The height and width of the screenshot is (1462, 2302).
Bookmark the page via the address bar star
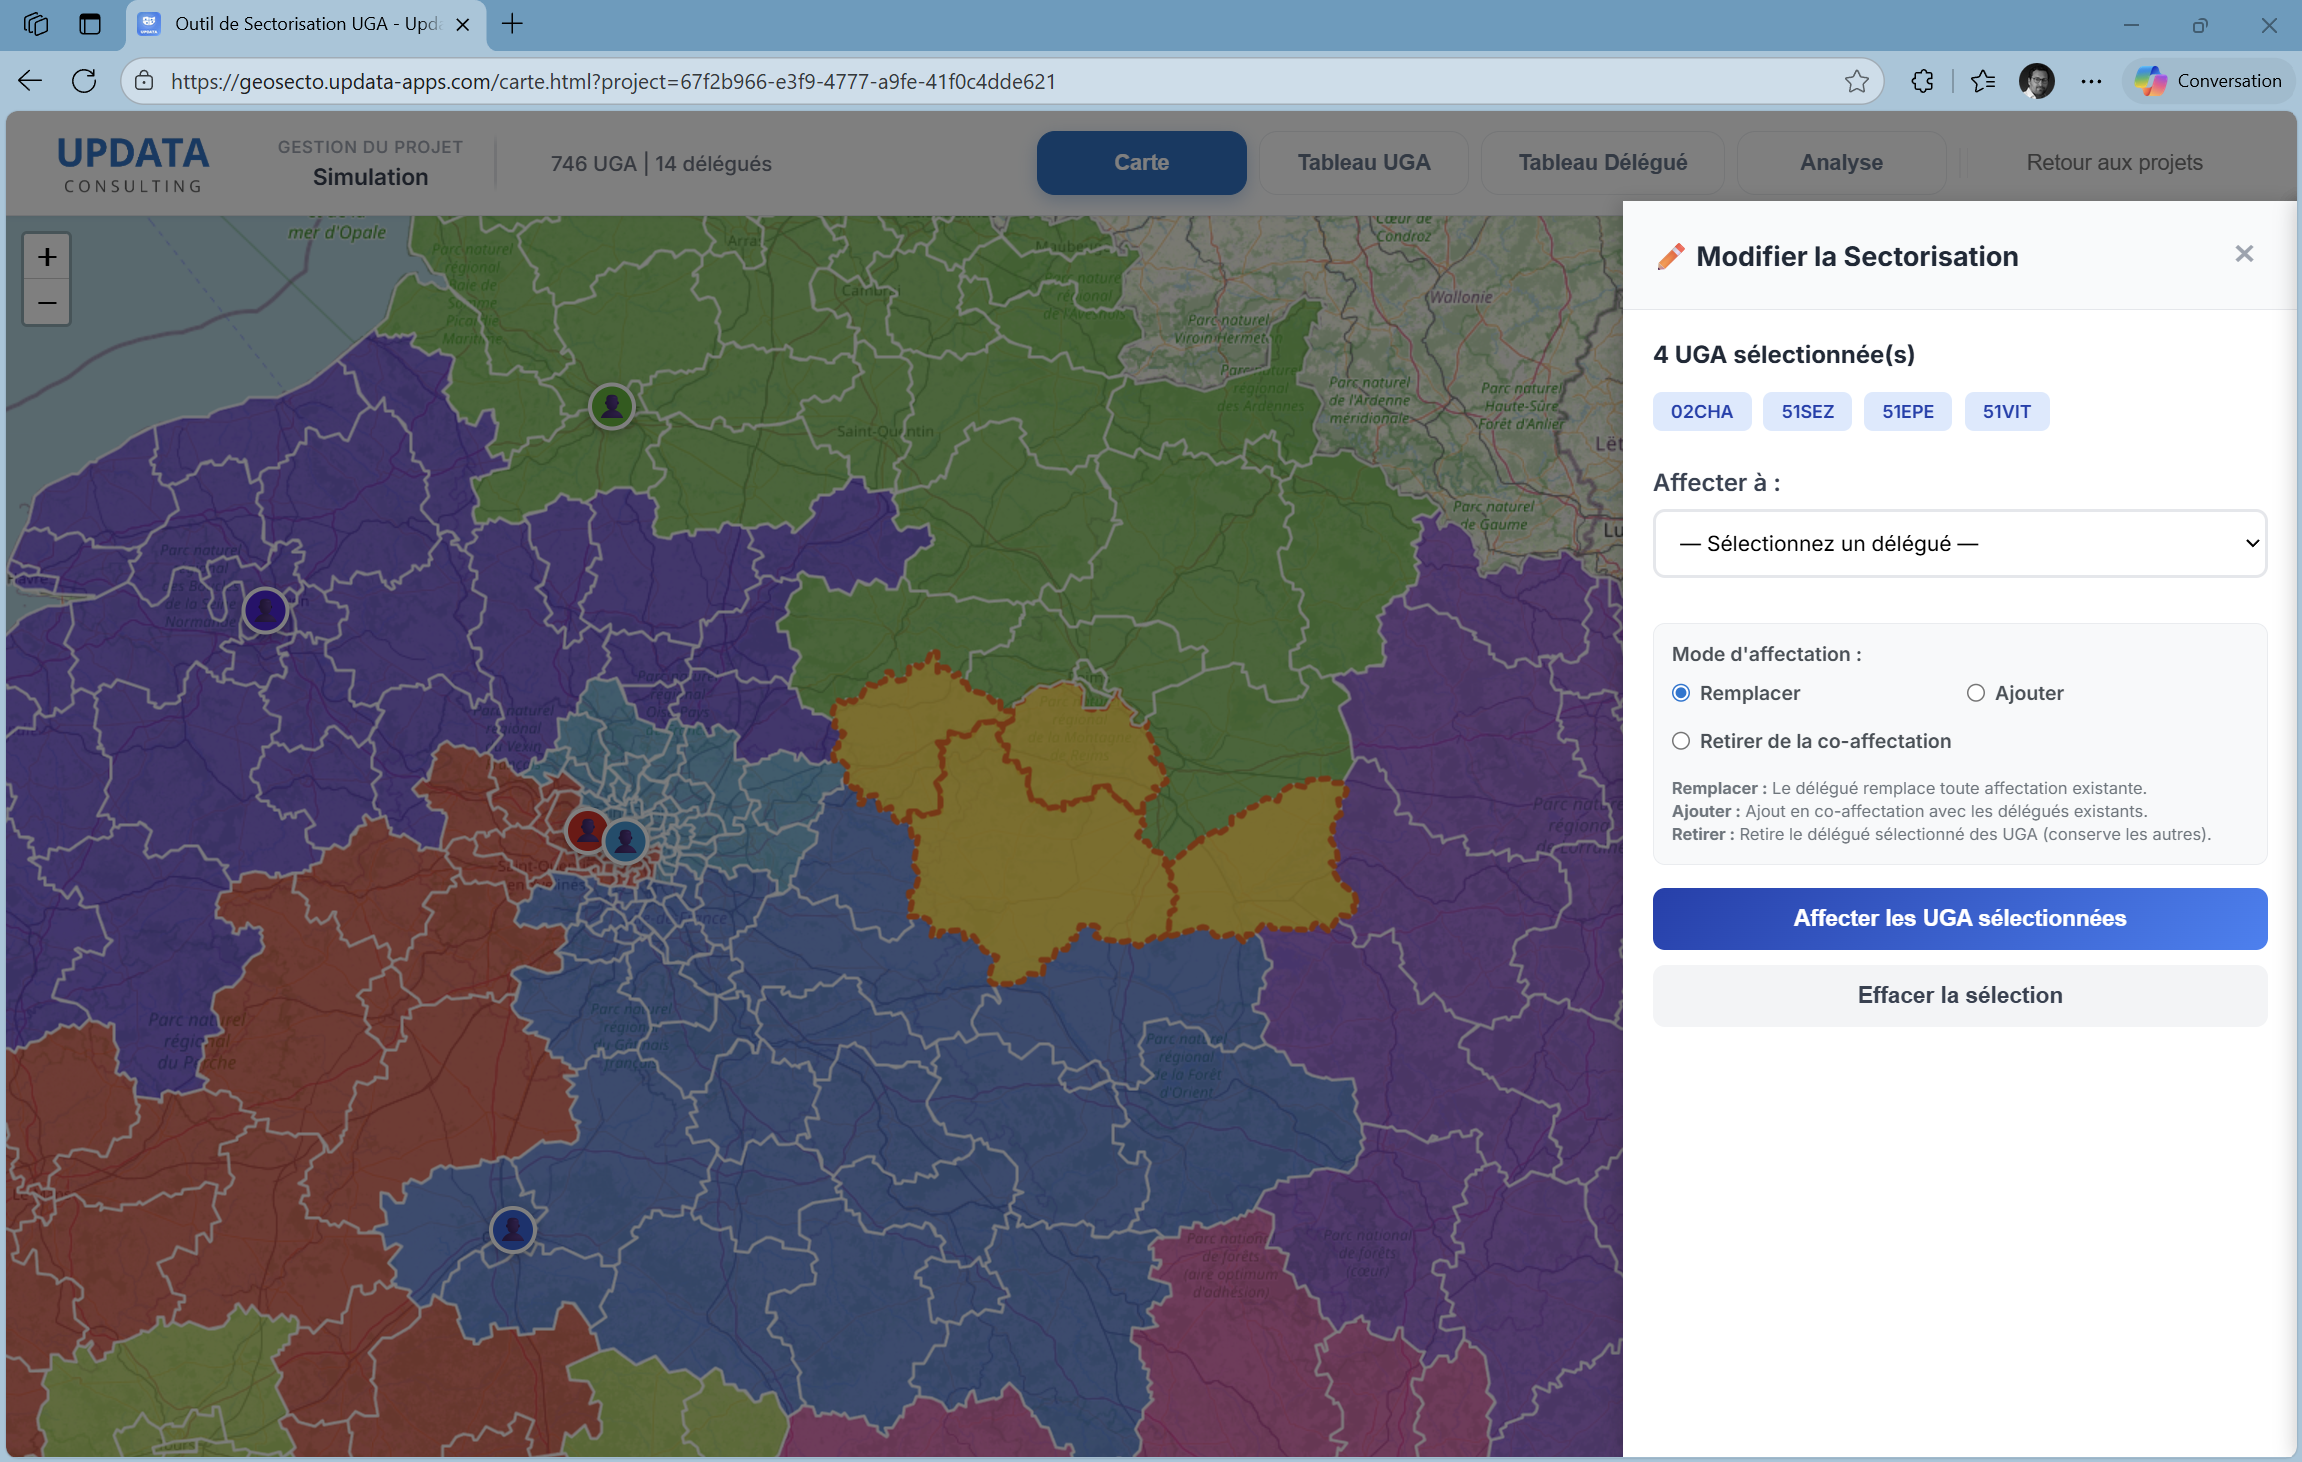coord(1858,81)
